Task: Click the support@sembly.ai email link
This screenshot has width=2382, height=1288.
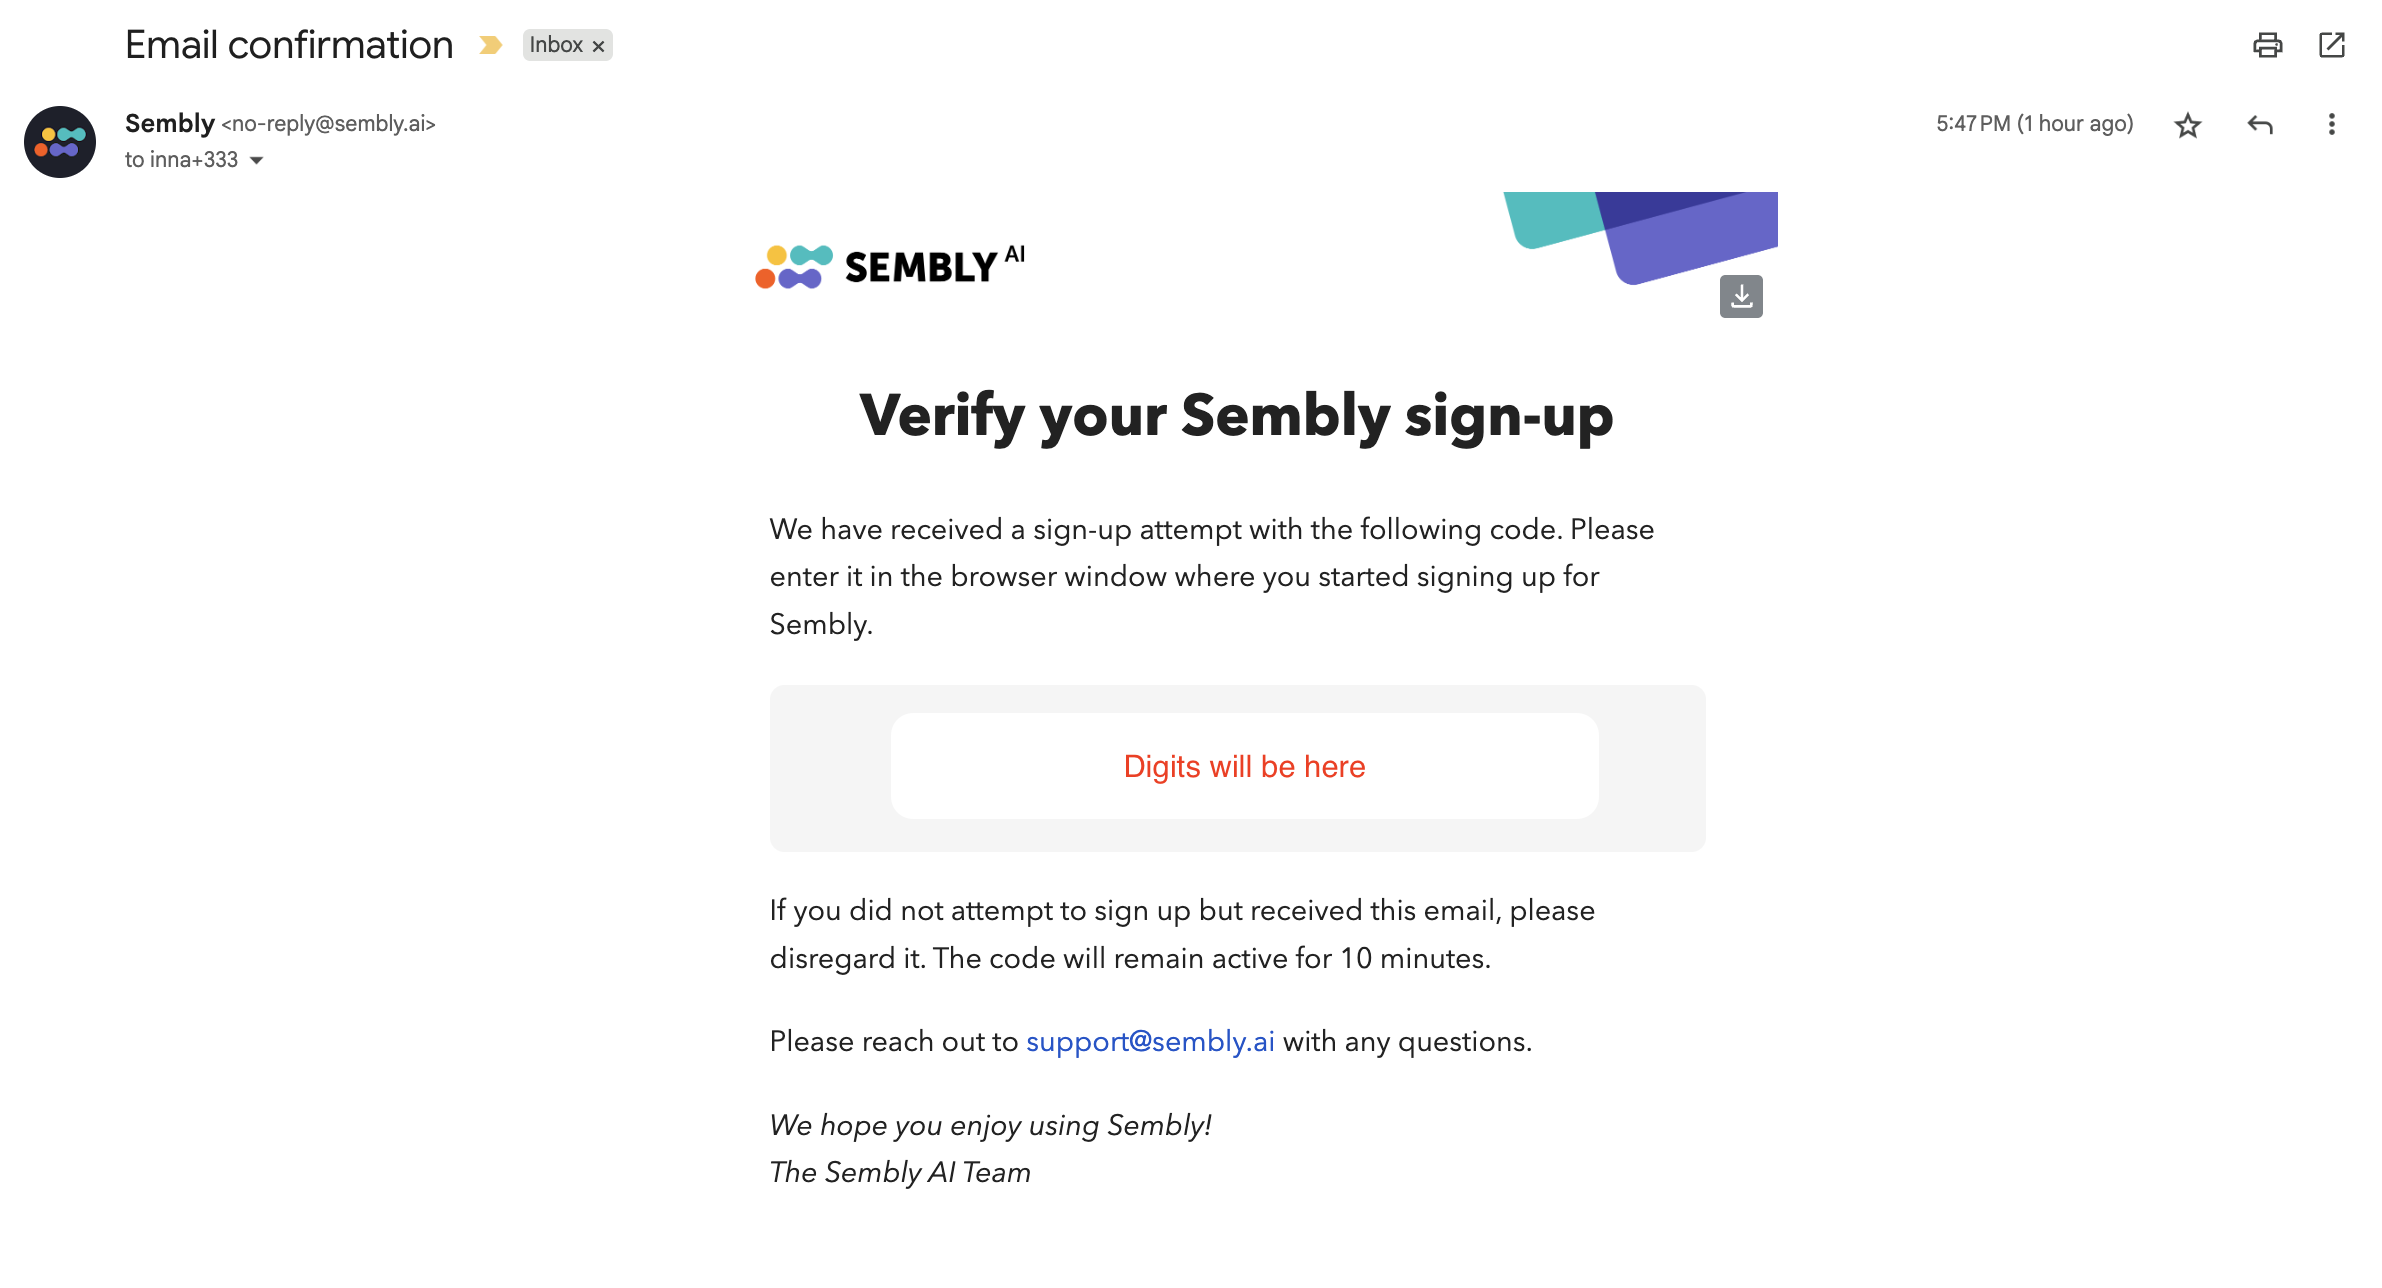Action: 1150,1041
